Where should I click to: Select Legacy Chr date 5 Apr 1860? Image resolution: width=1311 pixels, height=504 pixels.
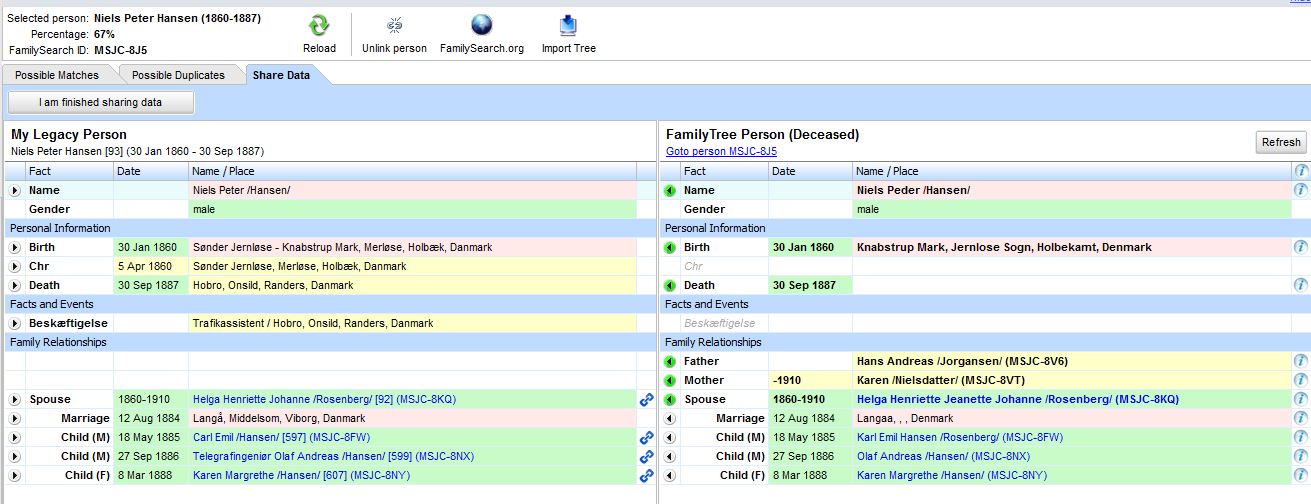pyautogui.click(x=151, y=266)
